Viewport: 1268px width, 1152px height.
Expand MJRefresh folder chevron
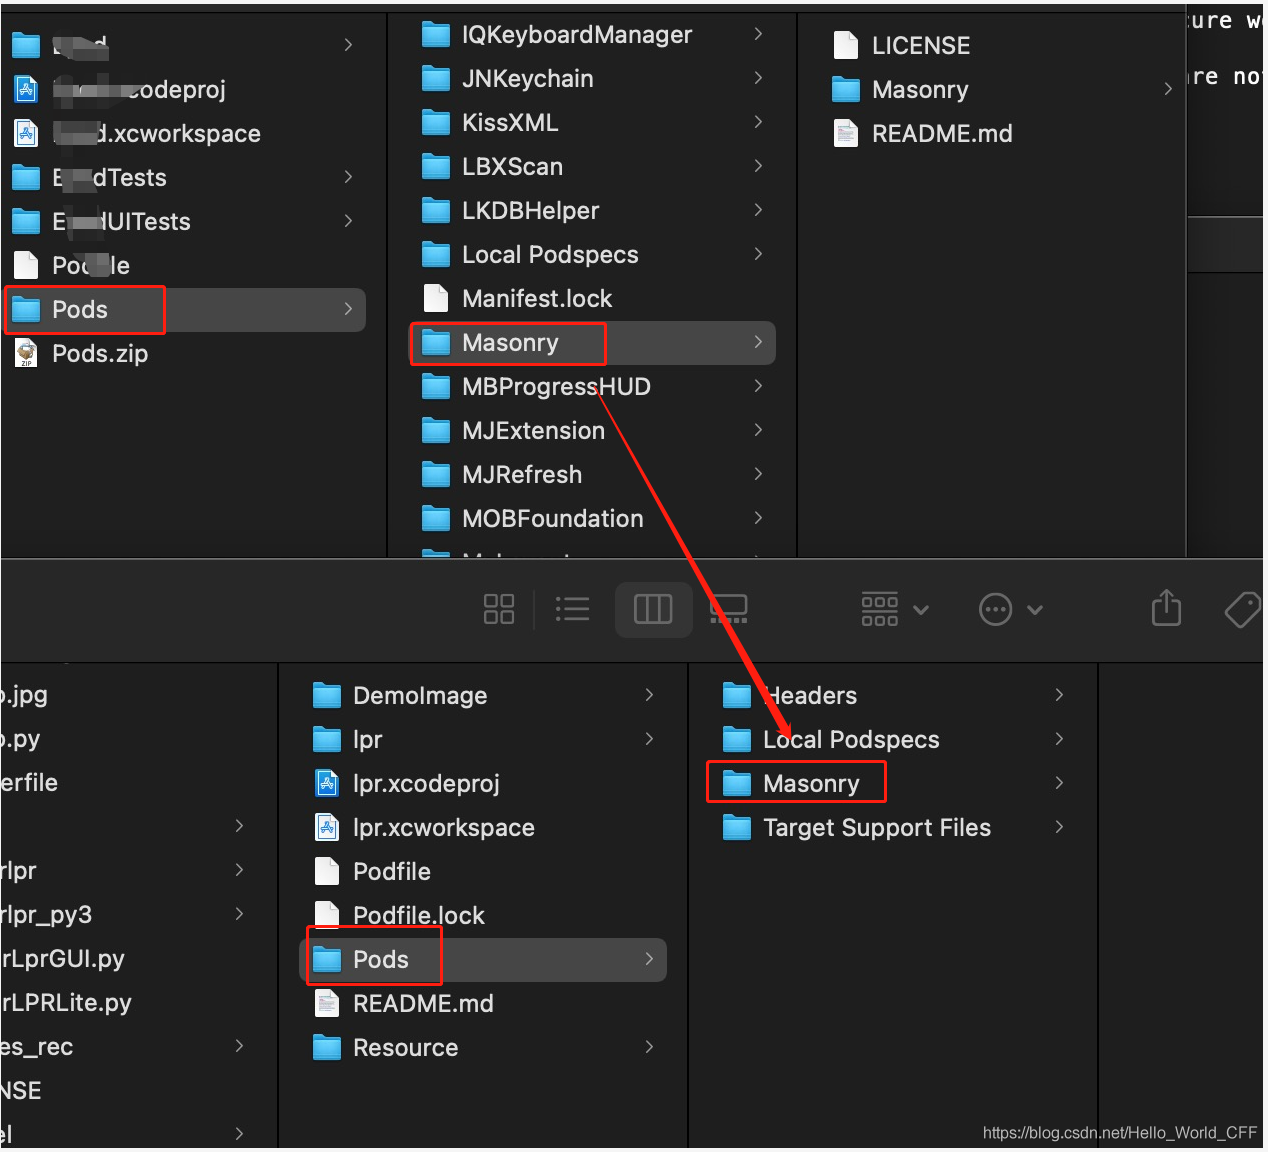pyautogui.click(x=758, y=474)
